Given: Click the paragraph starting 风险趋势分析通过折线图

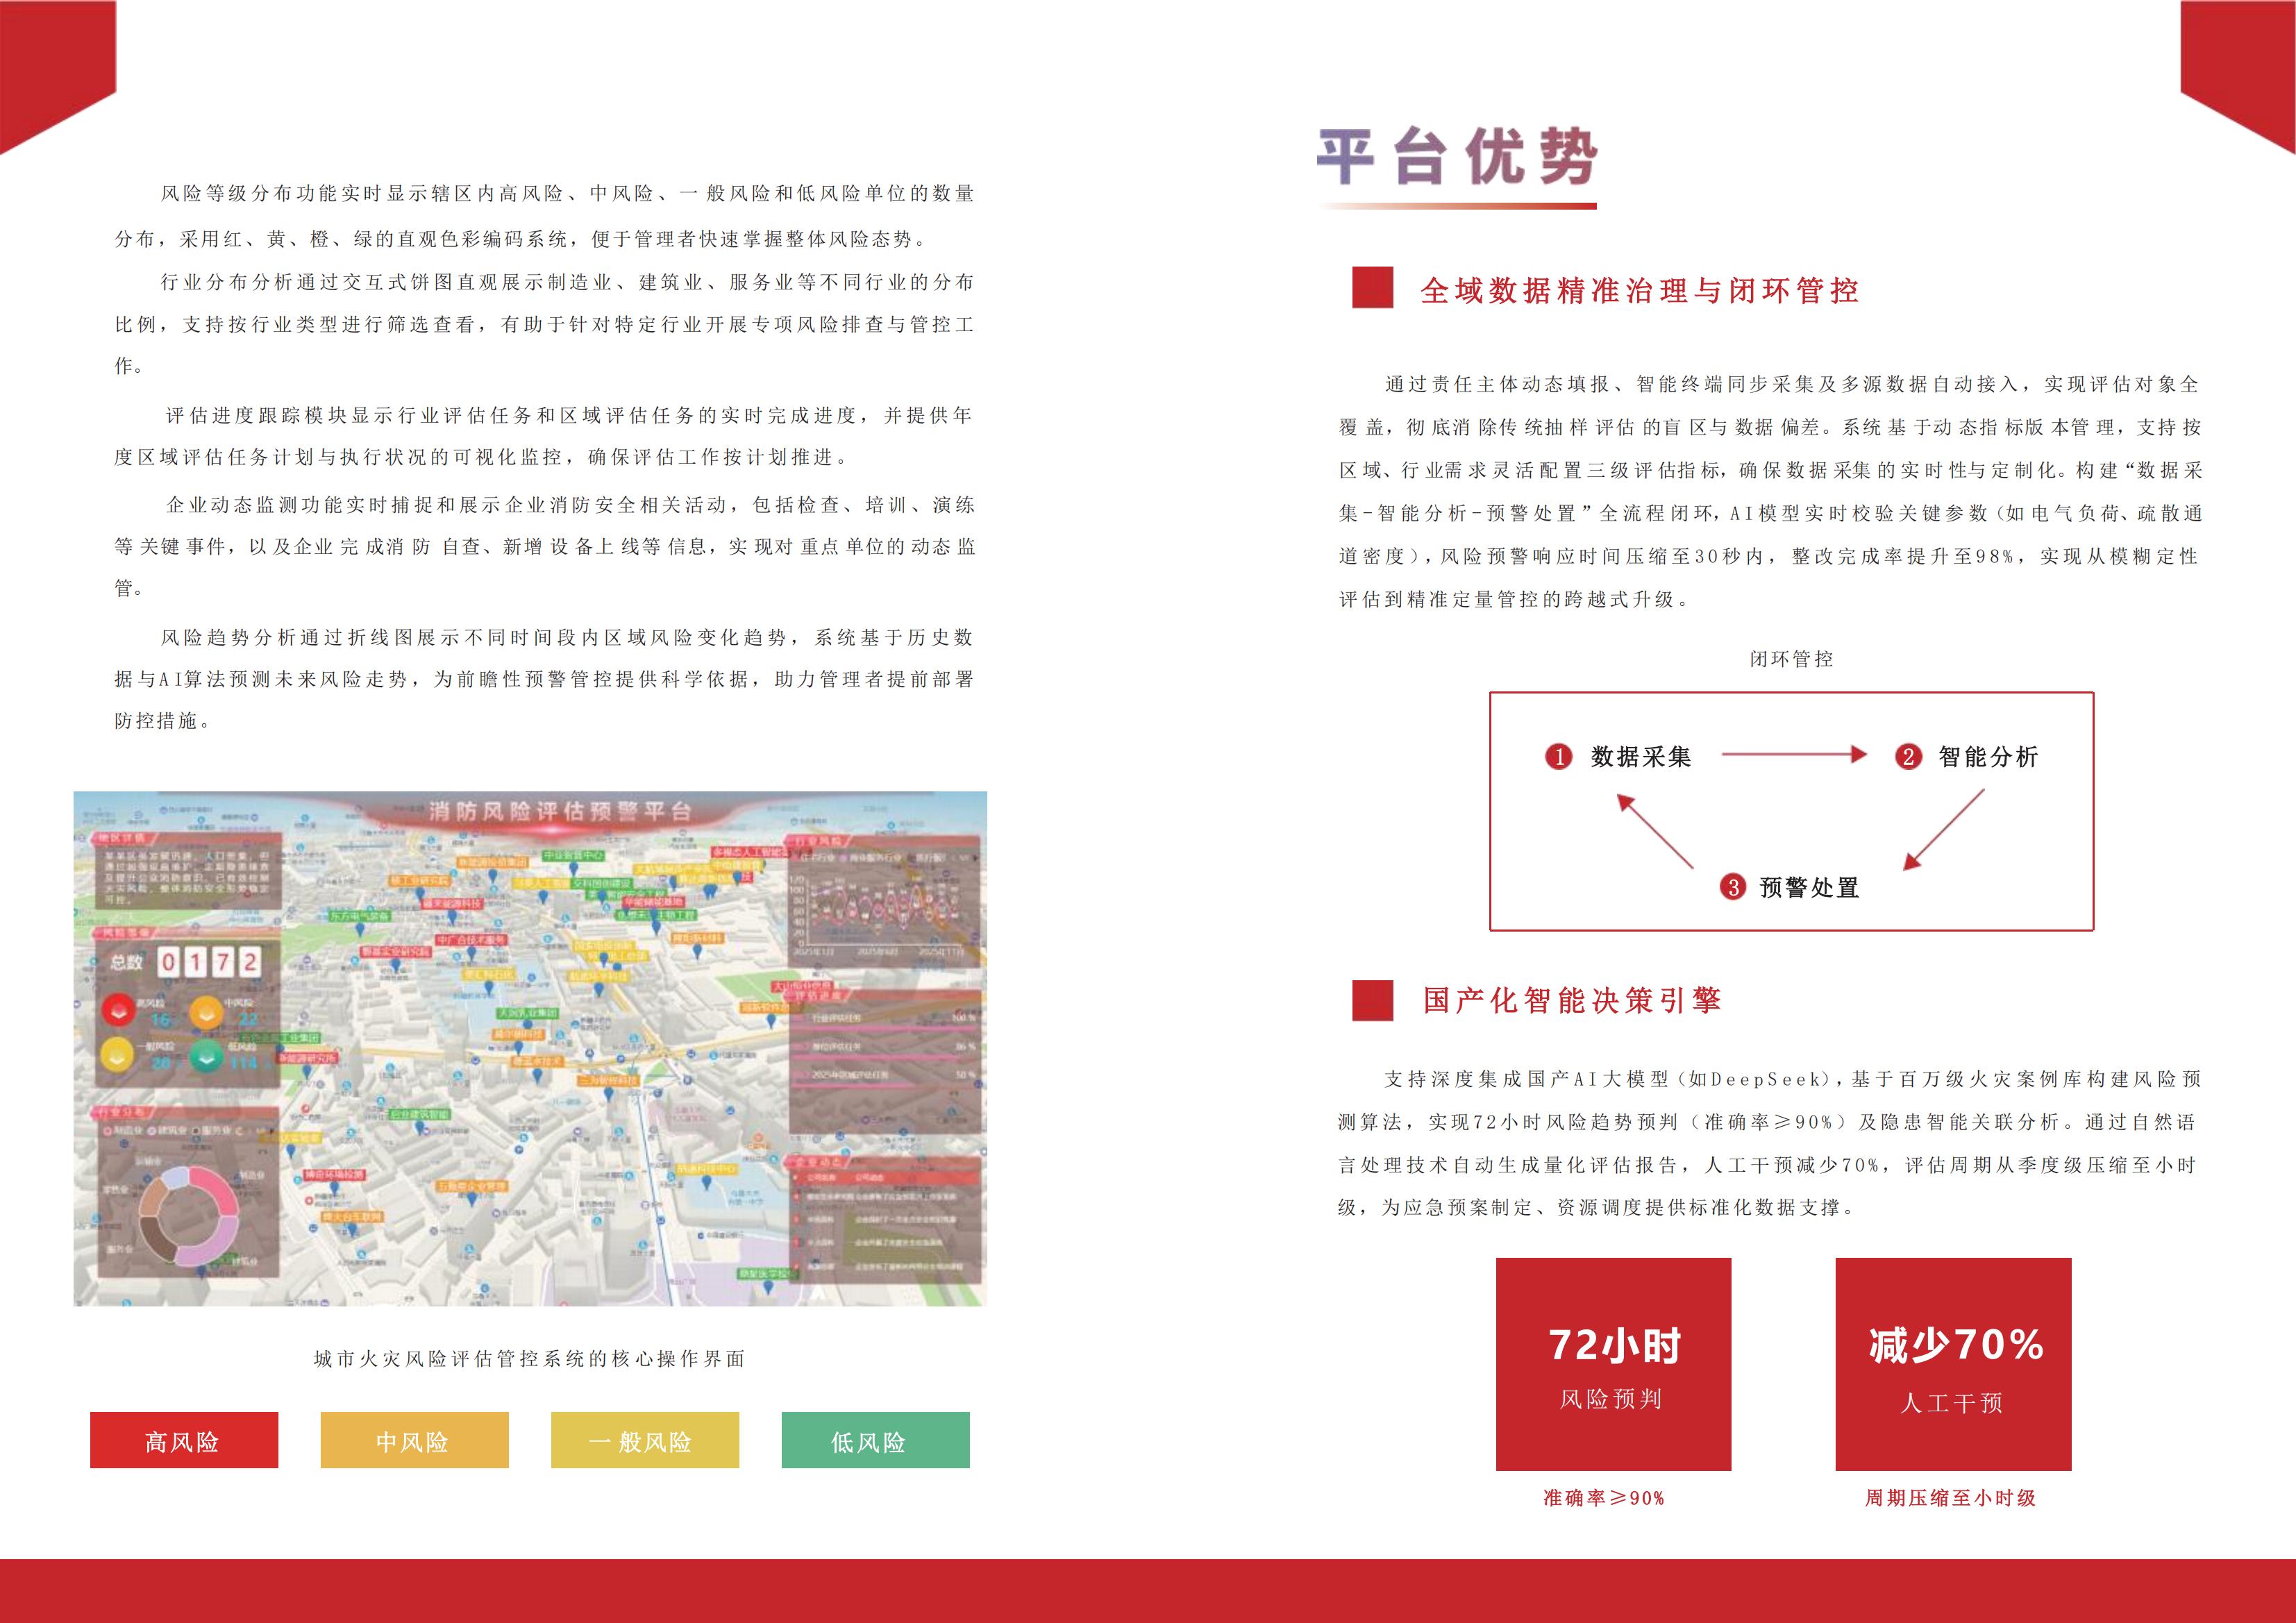Looking at the screenshot, I should [545, 678].
